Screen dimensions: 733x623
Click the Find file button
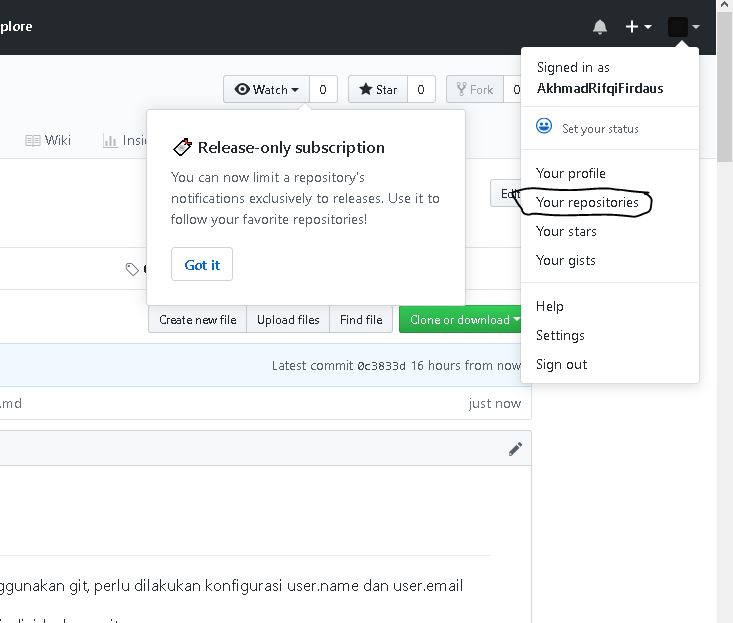click(x=361, y=320)
